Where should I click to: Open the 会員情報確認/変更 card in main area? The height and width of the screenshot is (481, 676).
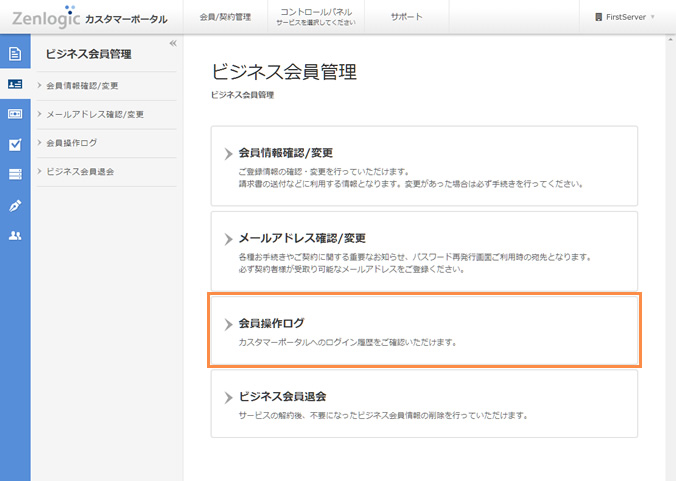pos(424,165)
